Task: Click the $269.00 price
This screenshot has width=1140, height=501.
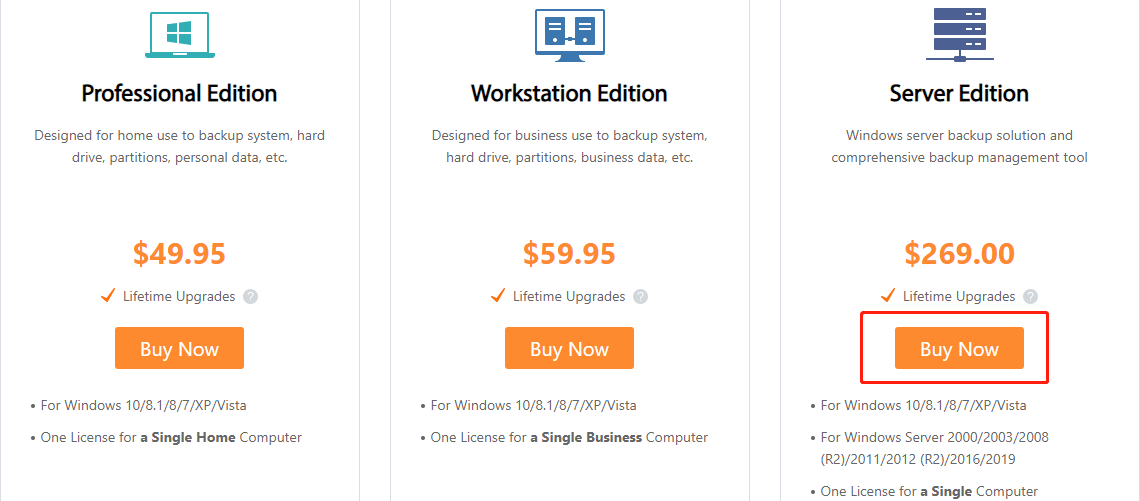Action: pyautogui.click(x=959, y=254)
